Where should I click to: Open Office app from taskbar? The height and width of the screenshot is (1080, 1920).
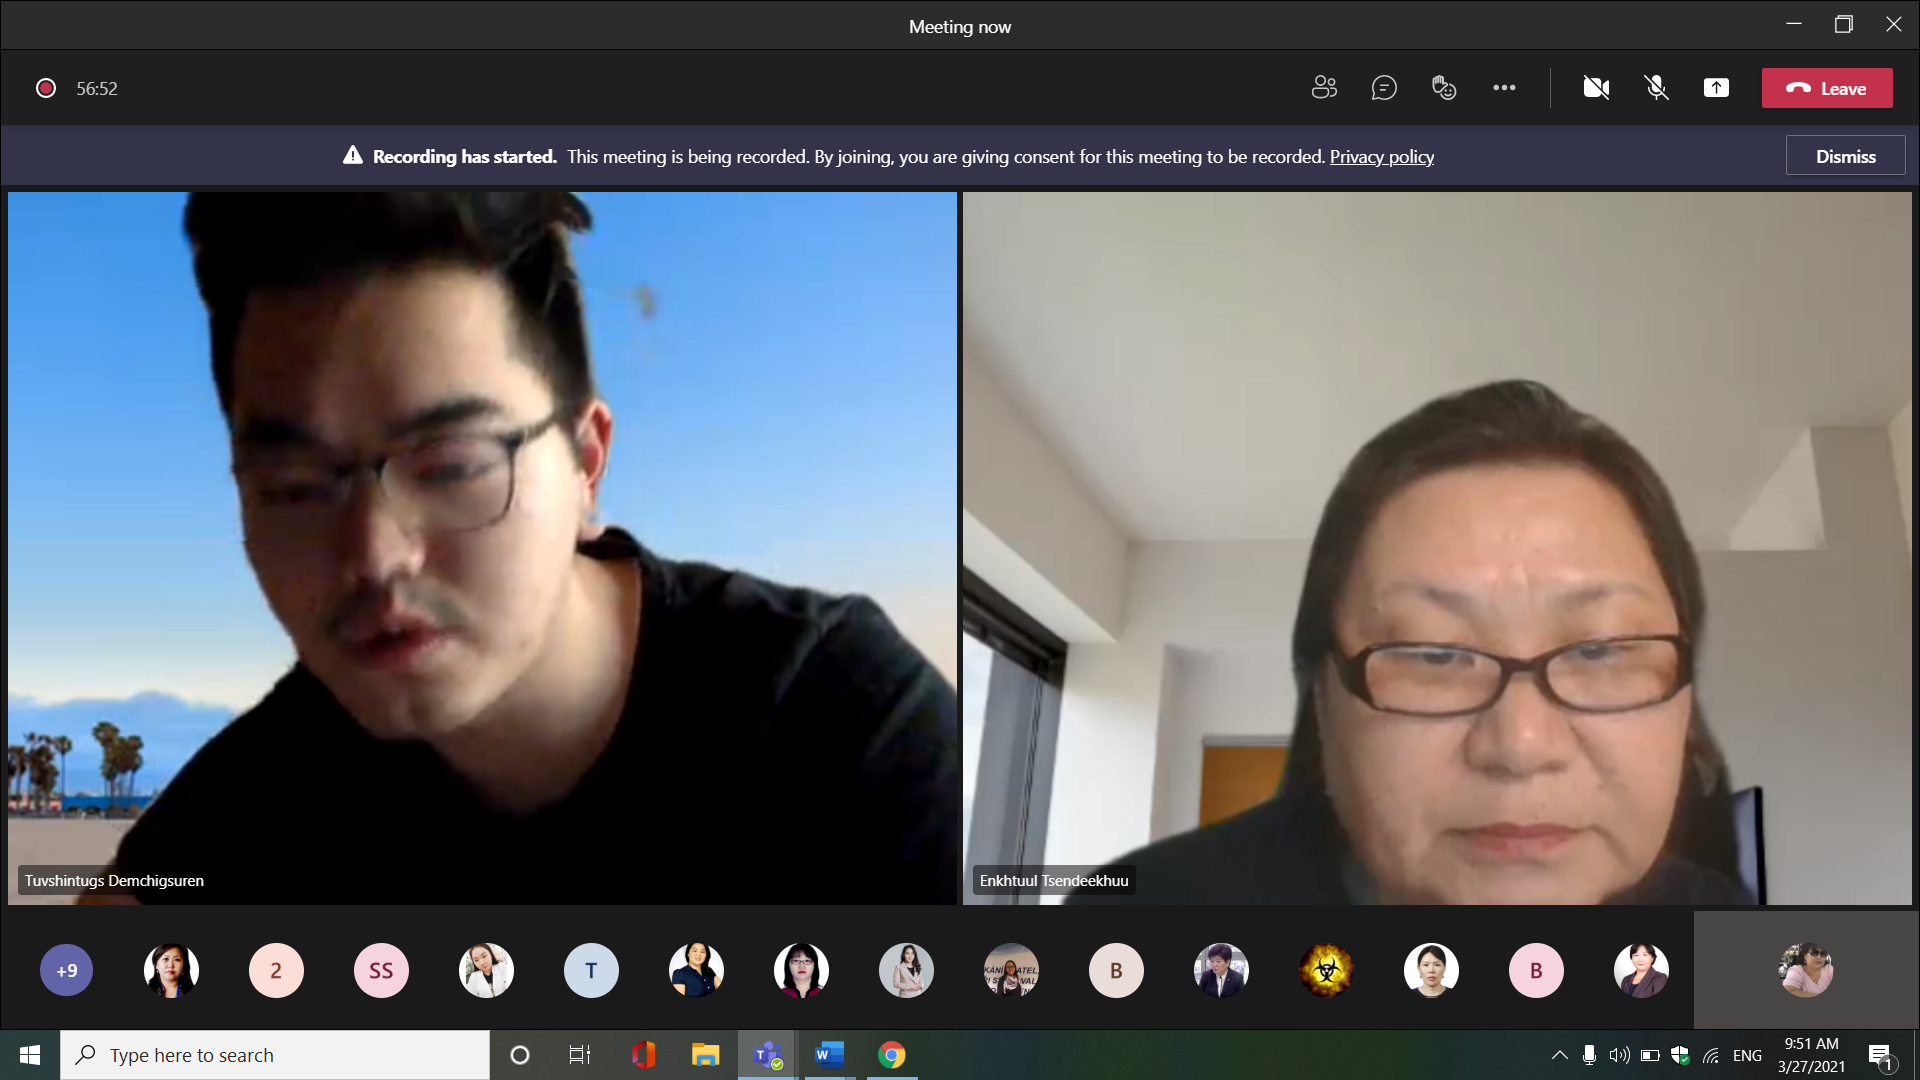click(644, 1055)
